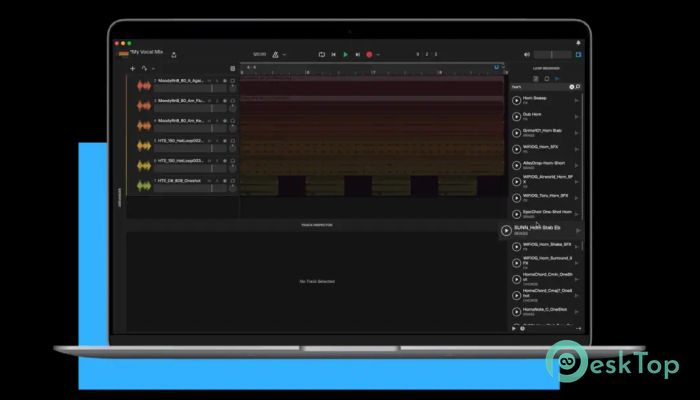Toggle input monitor on MoodyRnB_80_Am_Flu track
The image size is (700, 400).
coord(233,101)
